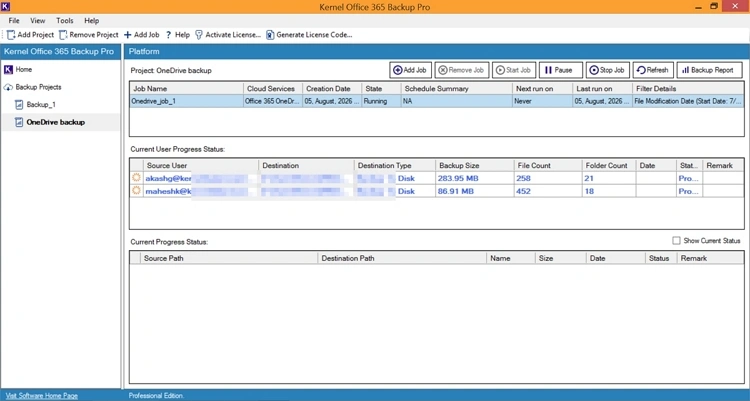Click the Schedule Summary column header
The width and height of the screenshot is (750, 401).
(457, 89)
